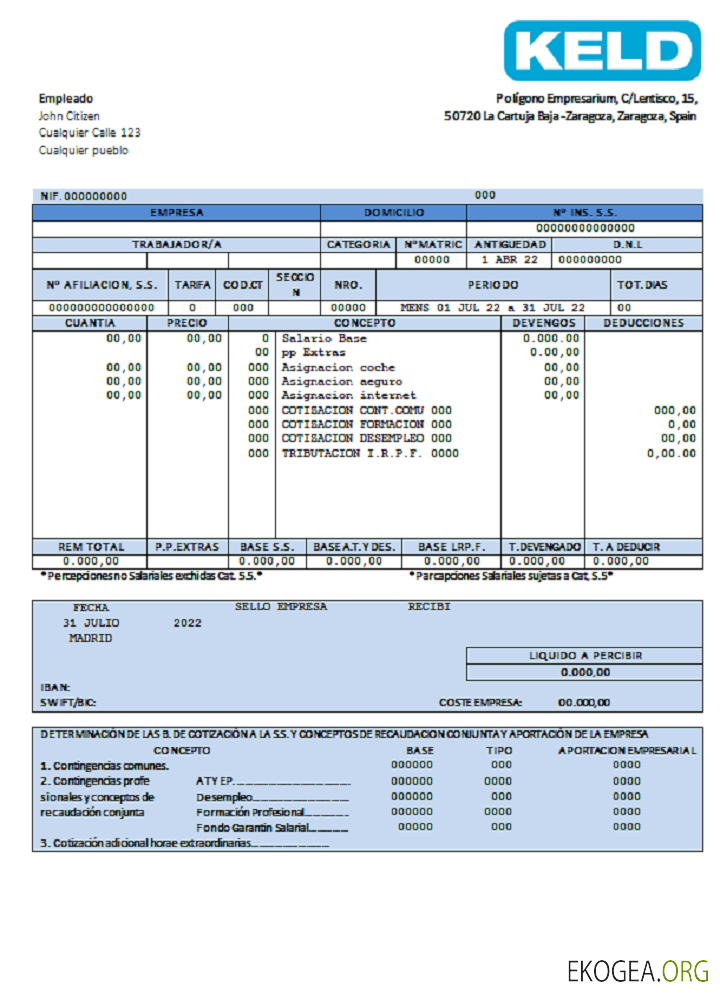Click the COSTE EMPRESA label
The image size is (720, 1000).
(x=480, y=703)
